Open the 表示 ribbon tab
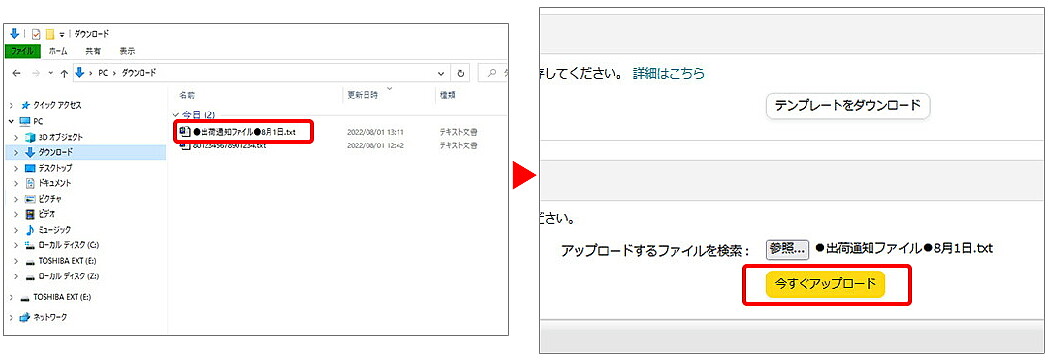Viewport: 1050px width, 360px height. pyautogui.click(x=128, y=51)
